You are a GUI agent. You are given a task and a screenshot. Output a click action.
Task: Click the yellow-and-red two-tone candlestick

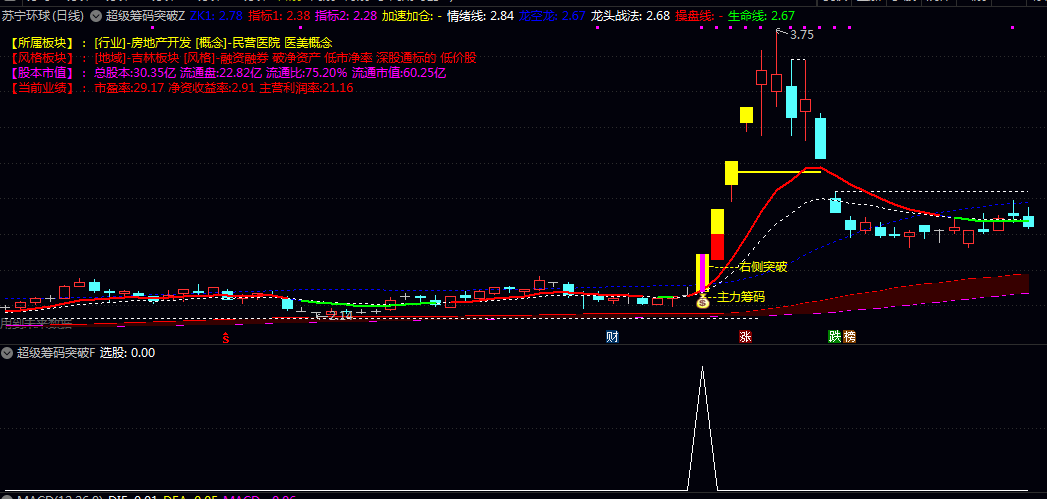[x=717, y=234]
